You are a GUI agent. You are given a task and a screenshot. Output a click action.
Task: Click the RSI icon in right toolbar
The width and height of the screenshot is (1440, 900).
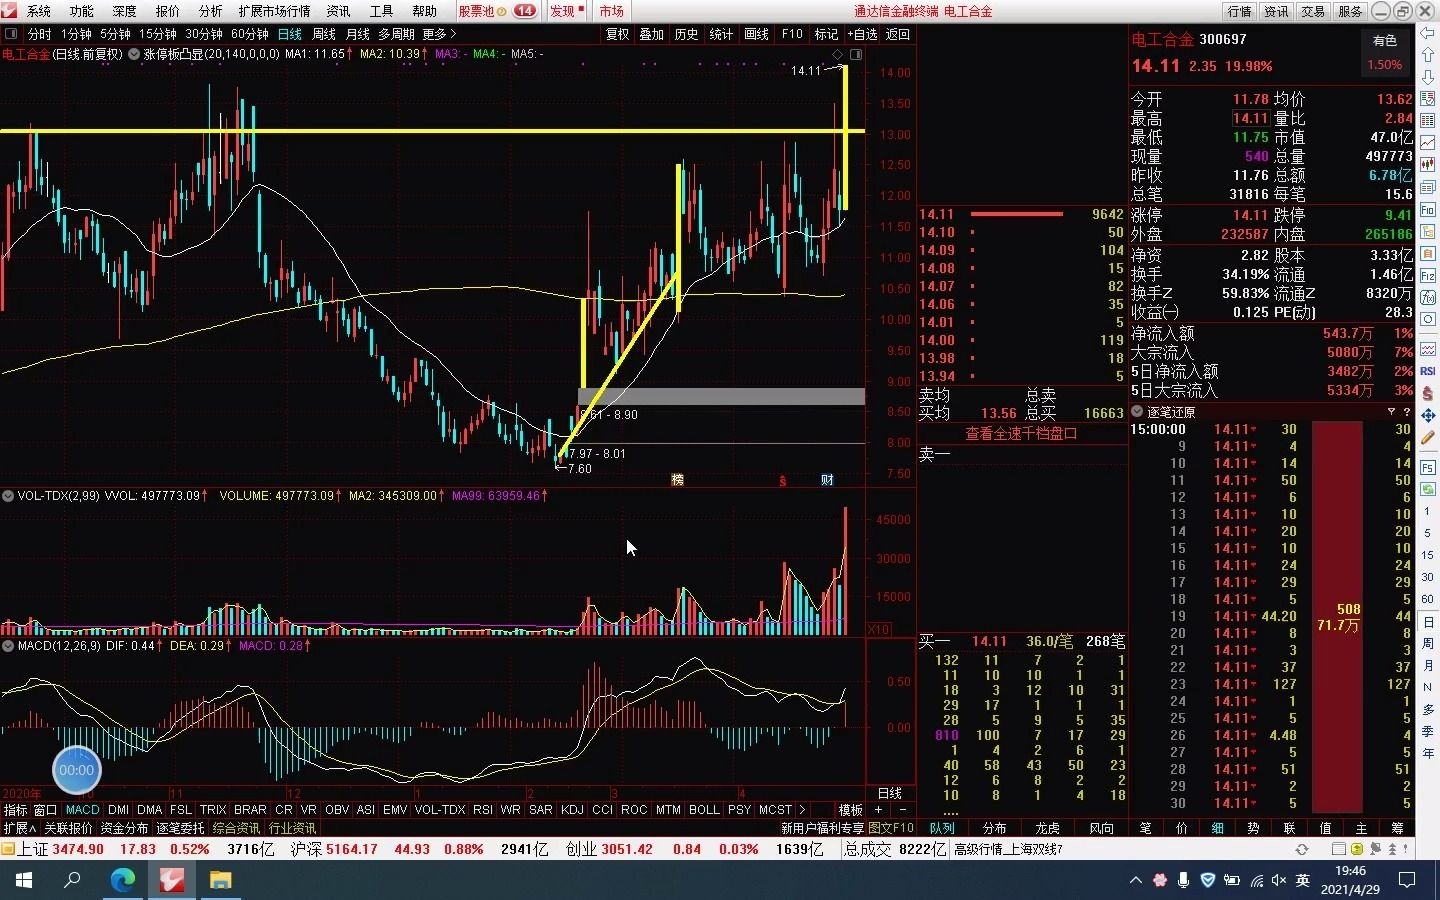(x=1428, y=371)
